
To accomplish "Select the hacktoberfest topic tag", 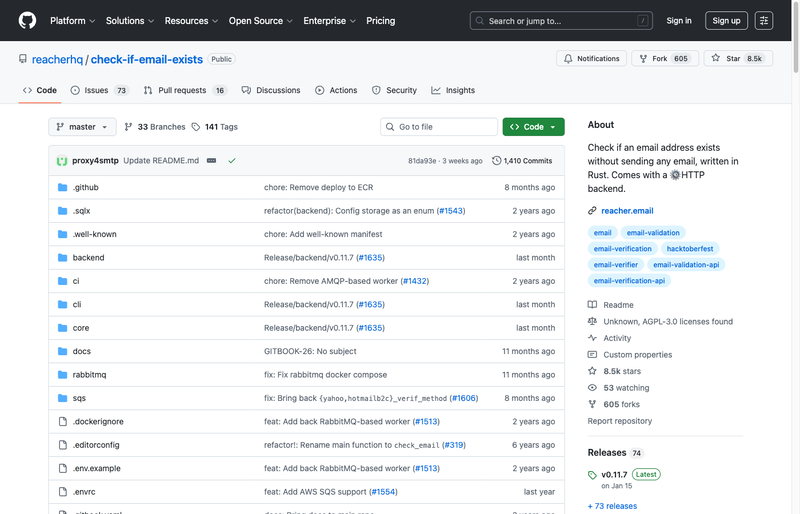I will tap(691, 248).
